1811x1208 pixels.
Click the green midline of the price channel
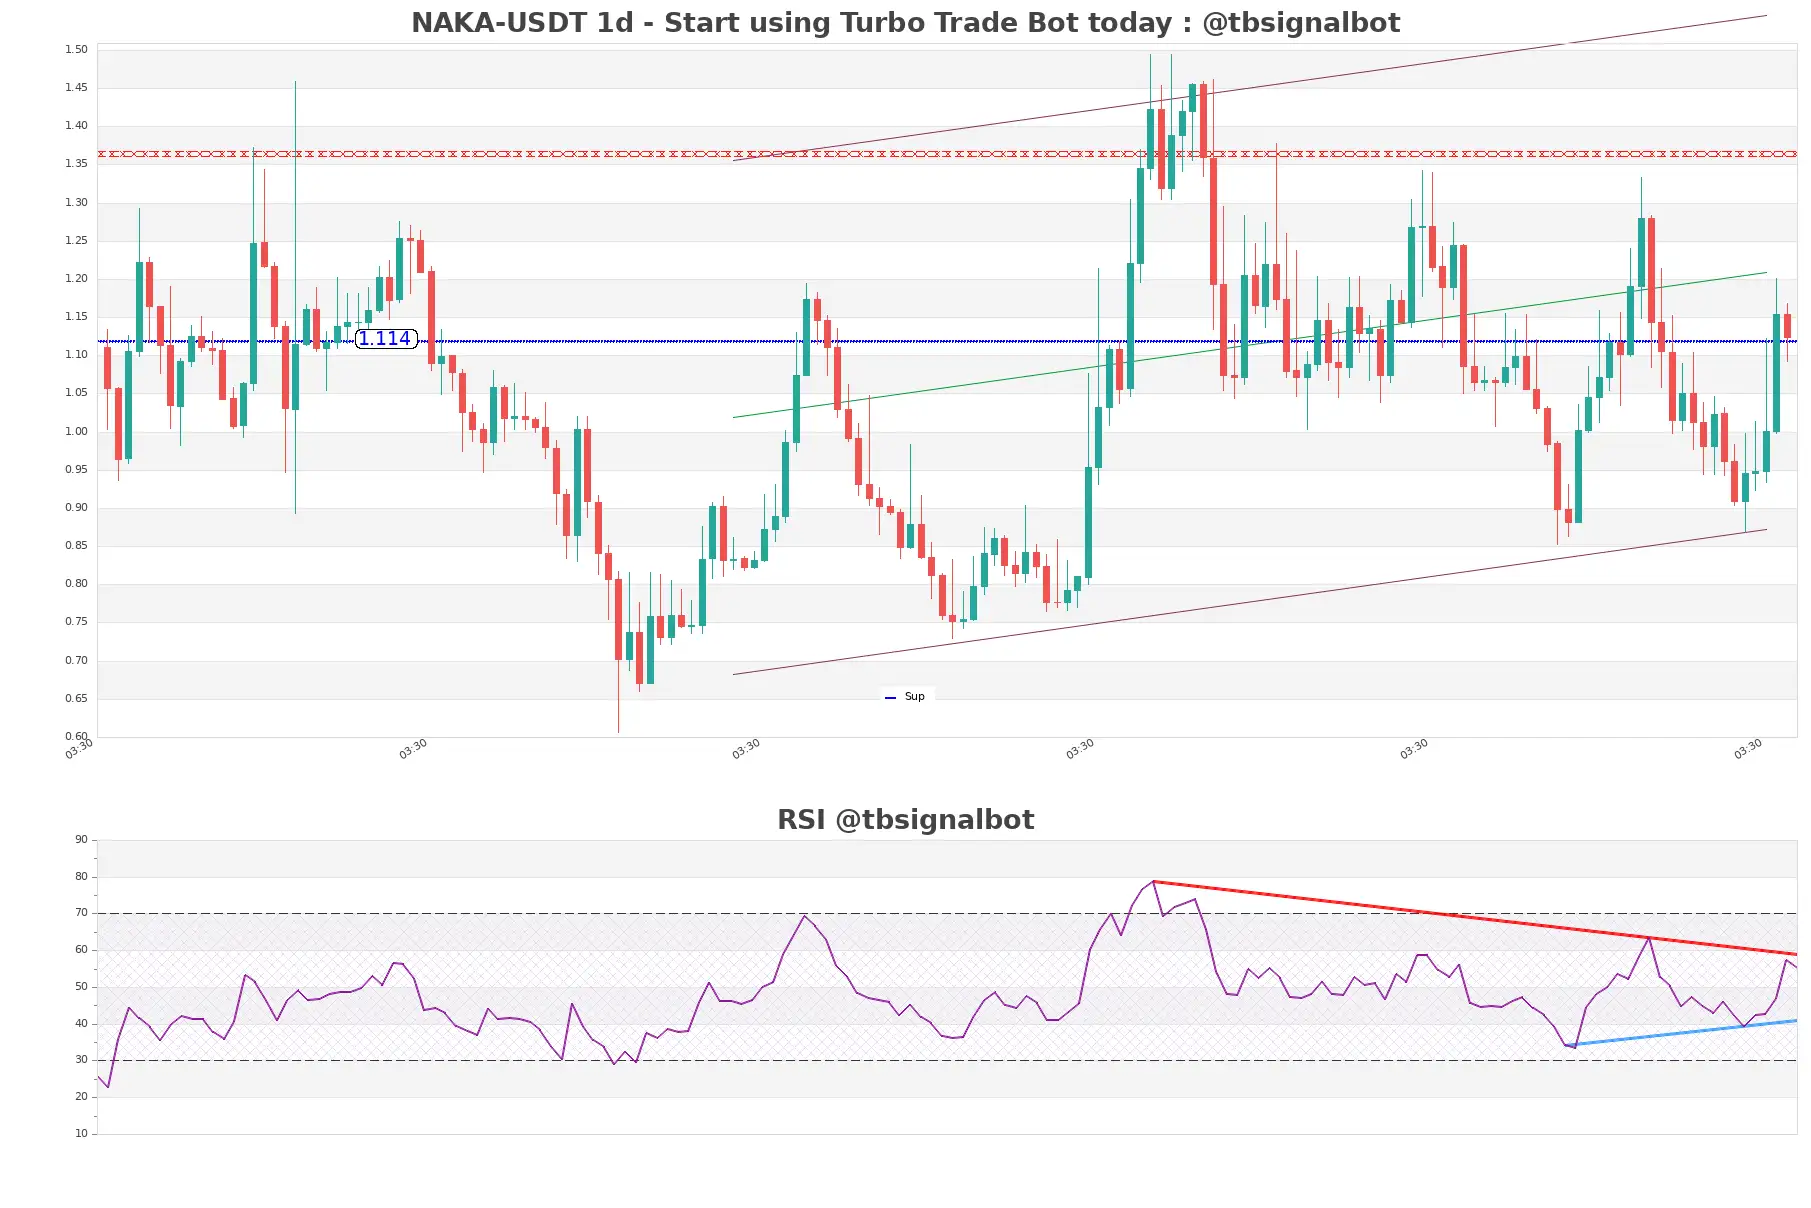tap(1250, 345)
